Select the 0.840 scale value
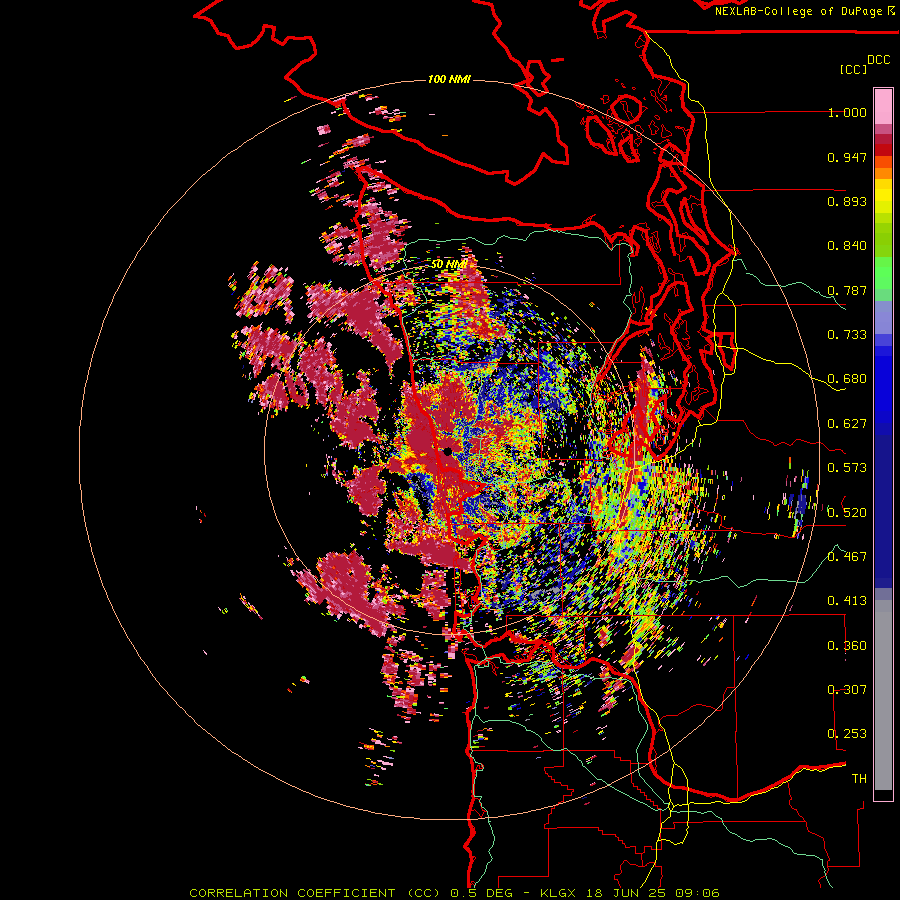Viewport: 900px width, 900px height. (847, 246)
